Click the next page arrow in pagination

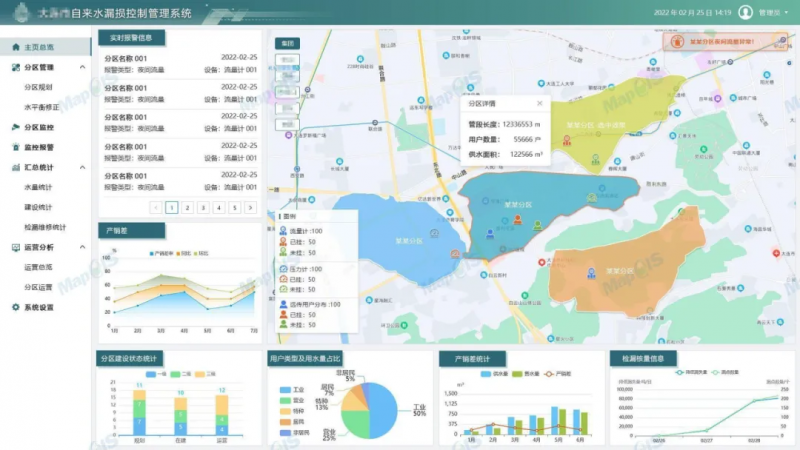pos(251,208)
